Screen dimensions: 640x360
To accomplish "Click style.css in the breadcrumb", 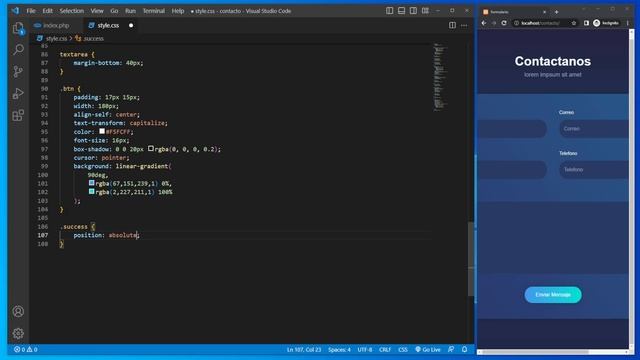I will [56, 38].
